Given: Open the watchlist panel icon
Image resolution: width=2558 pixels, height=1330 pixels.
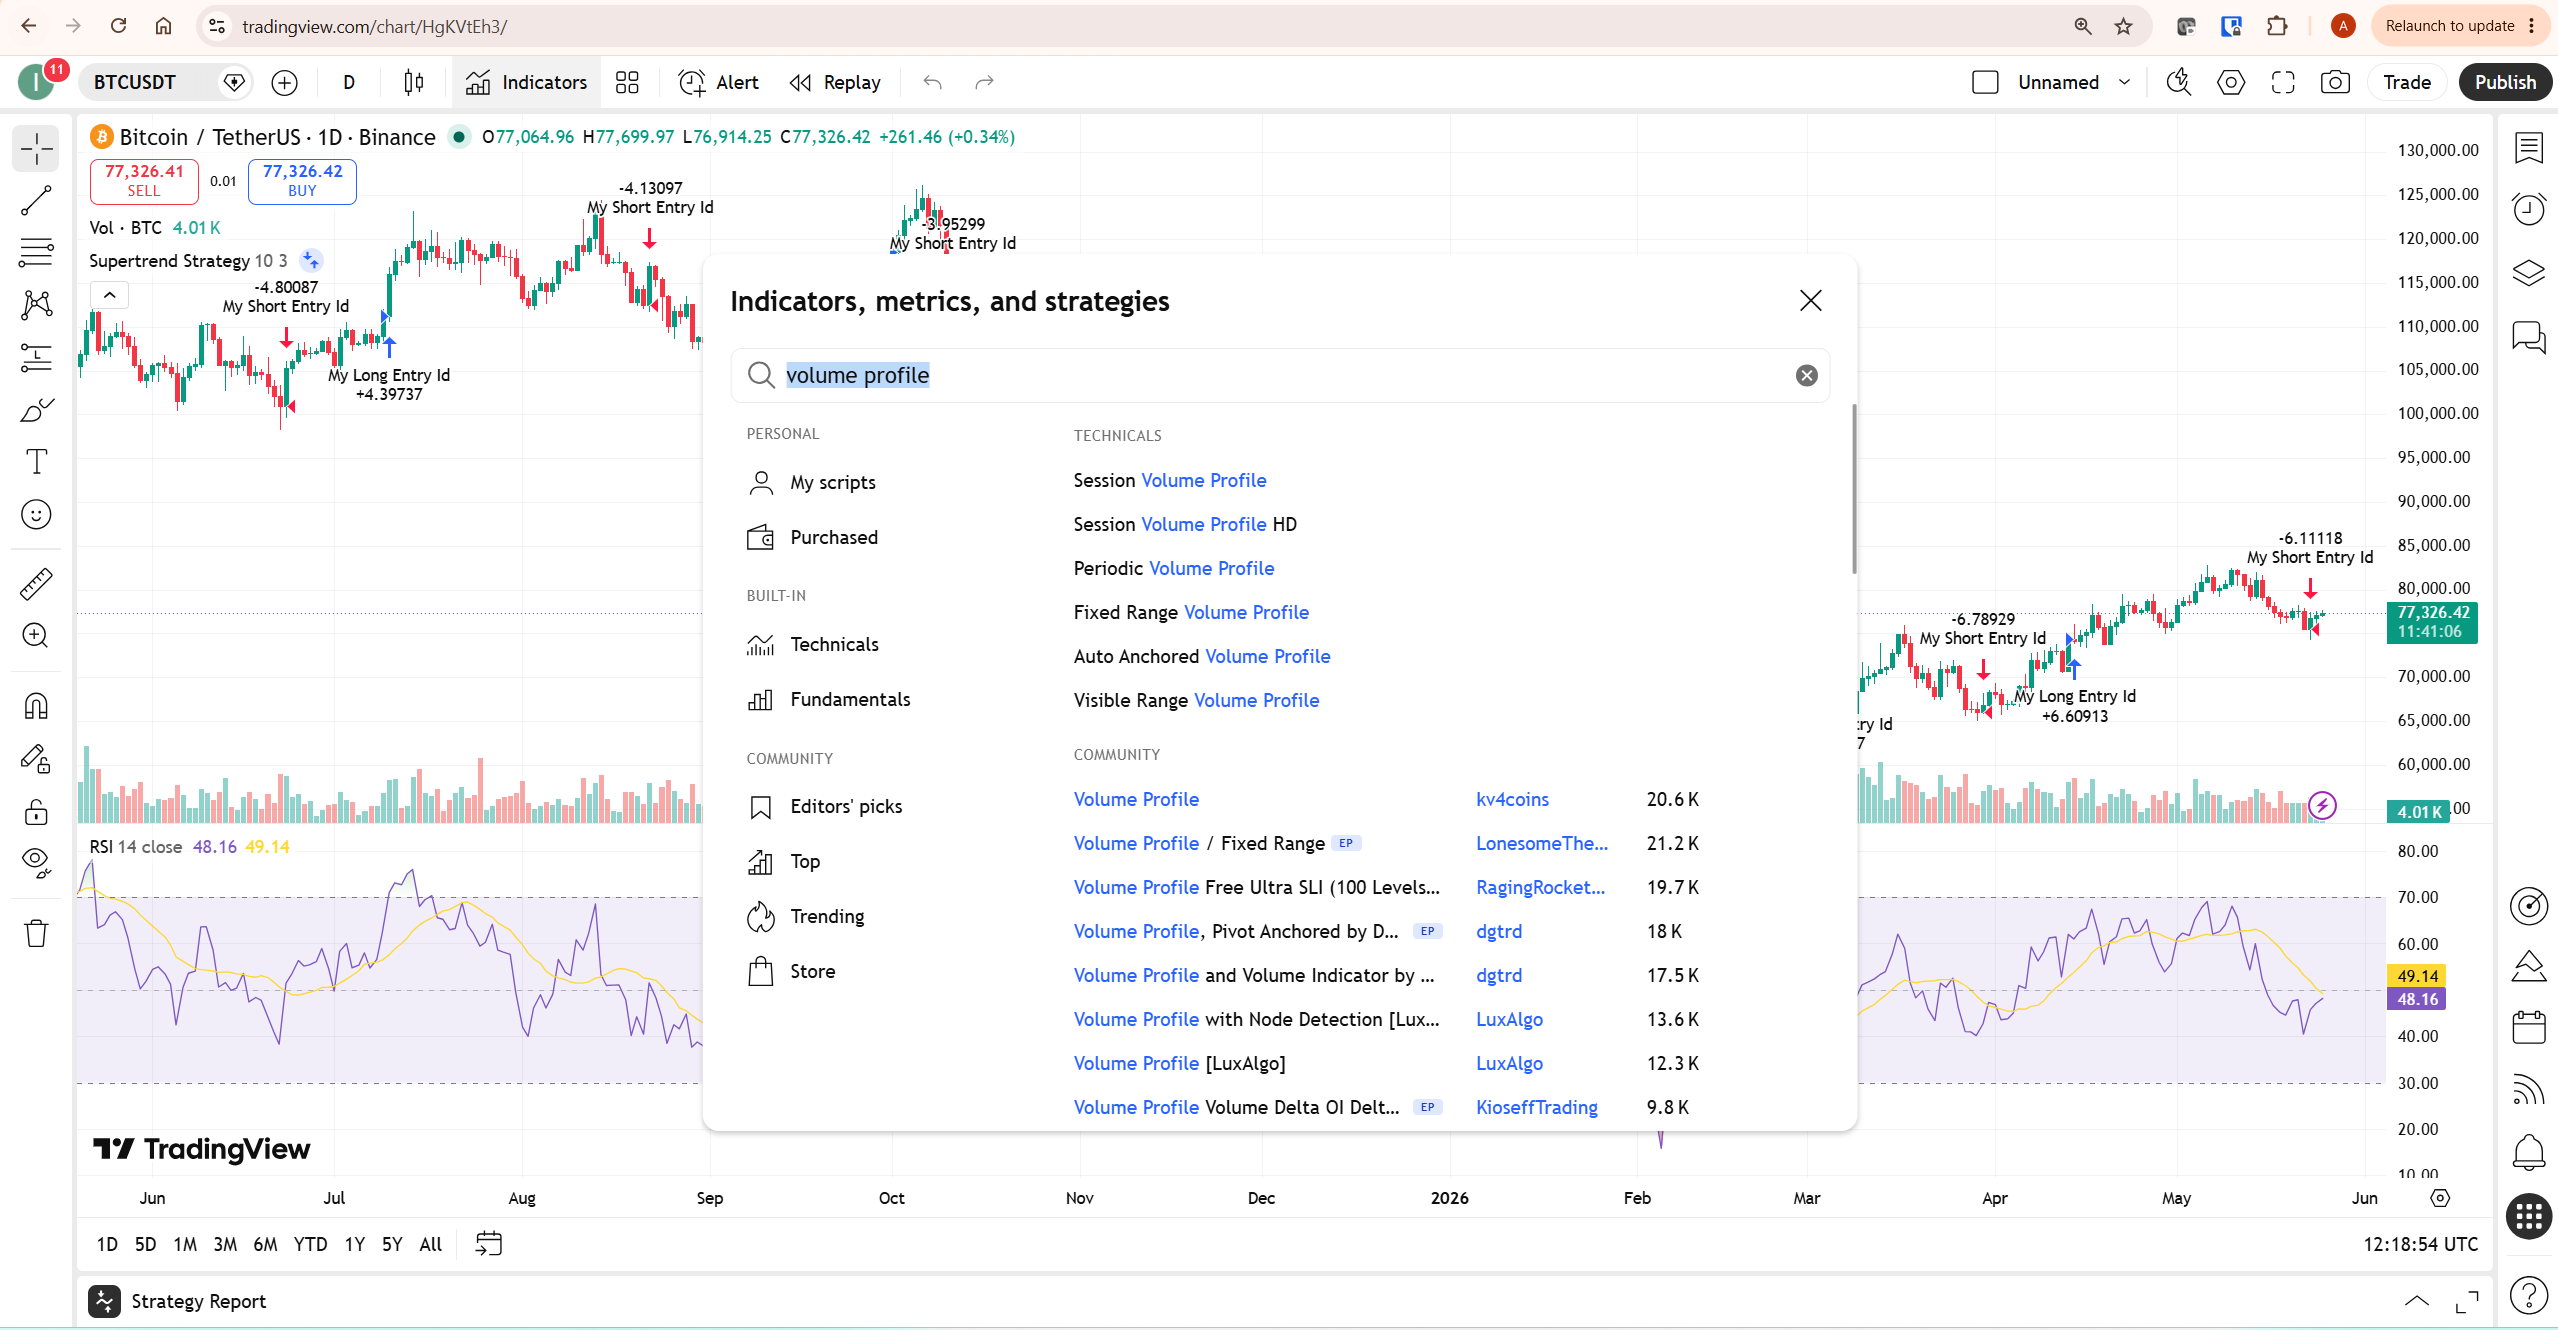Looking at the screenshot, I should 2528,149.
